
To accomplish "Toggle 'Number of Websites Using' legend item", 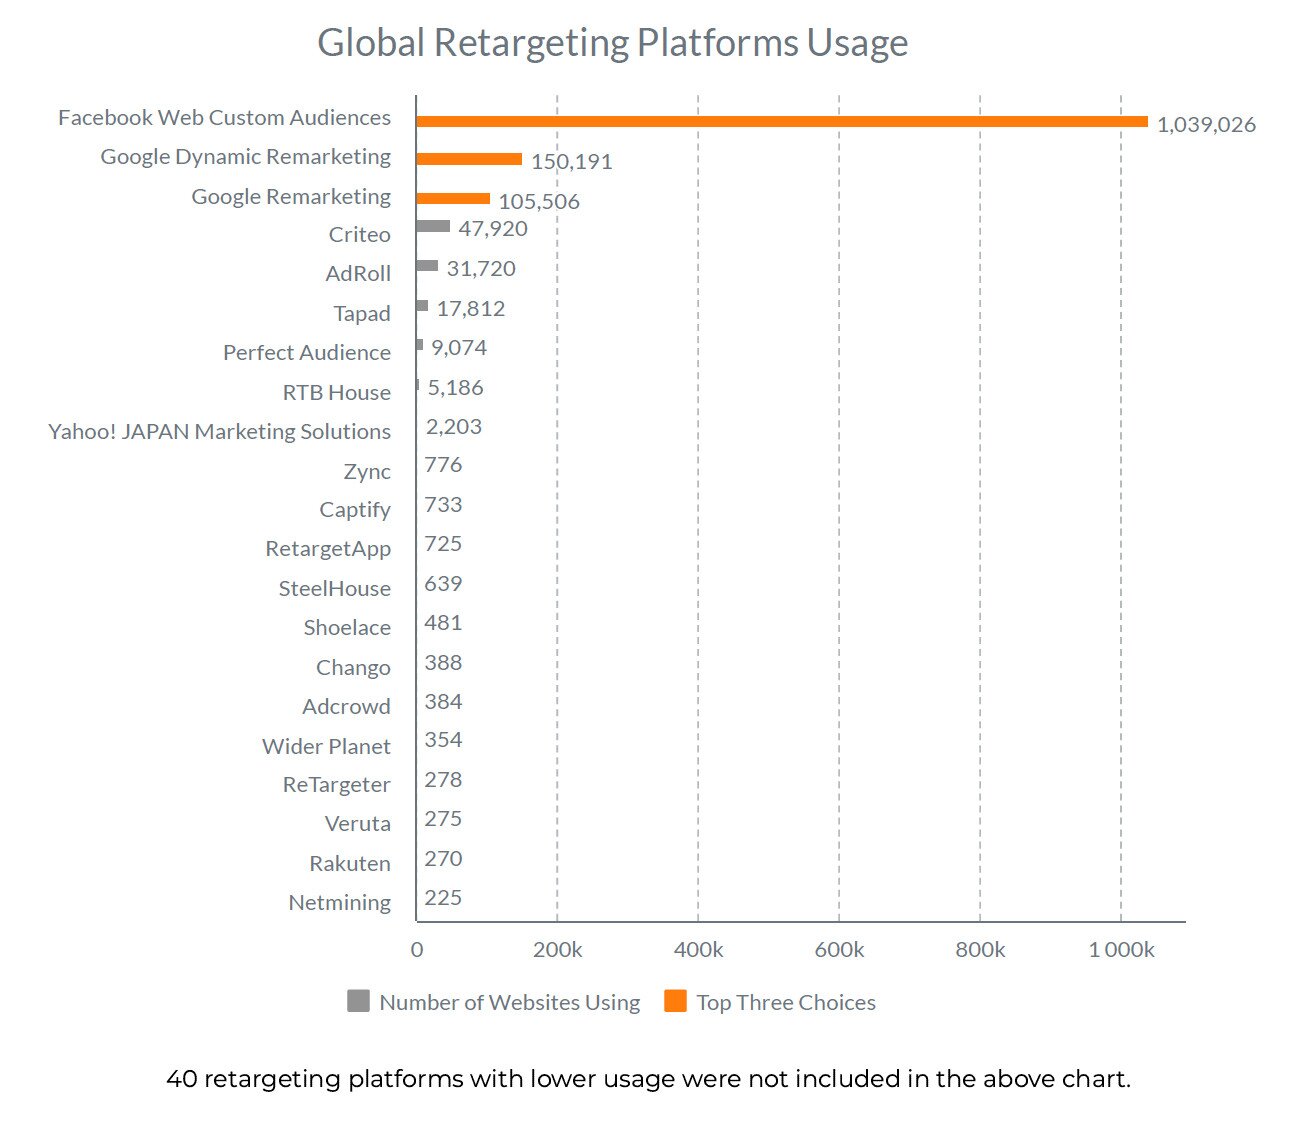I will coord(494,1002).
